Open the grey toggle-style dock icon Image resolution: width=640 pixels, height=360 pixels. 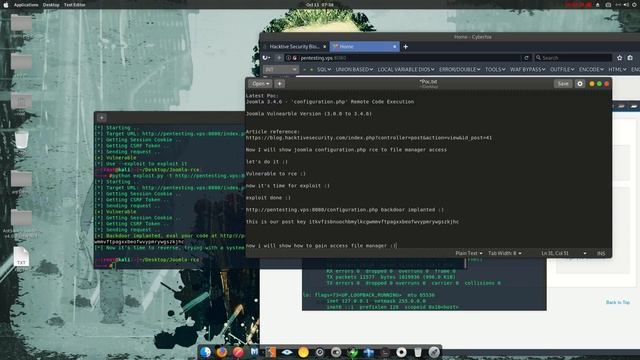336,352
